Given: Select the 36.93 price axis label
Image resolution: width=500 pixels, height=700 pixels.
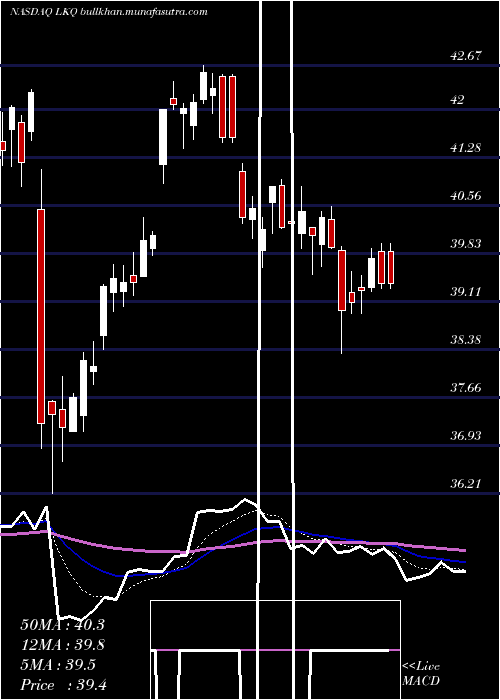Looking at the screenshot, I should [467, 435].
